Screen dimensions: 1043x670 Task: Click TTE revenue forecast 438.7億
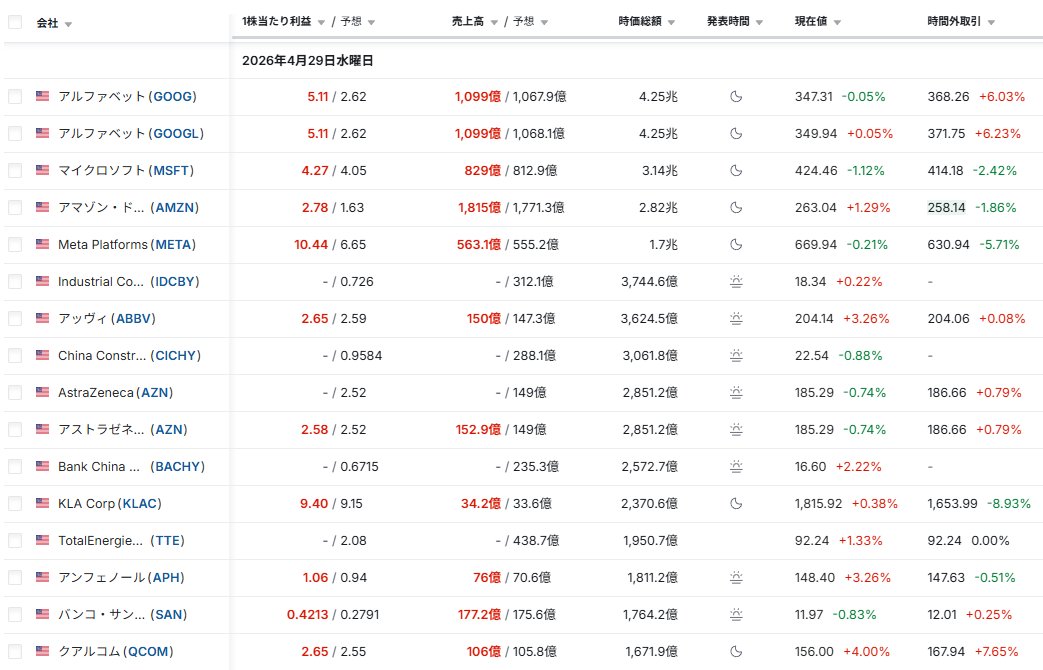point(536,540)
